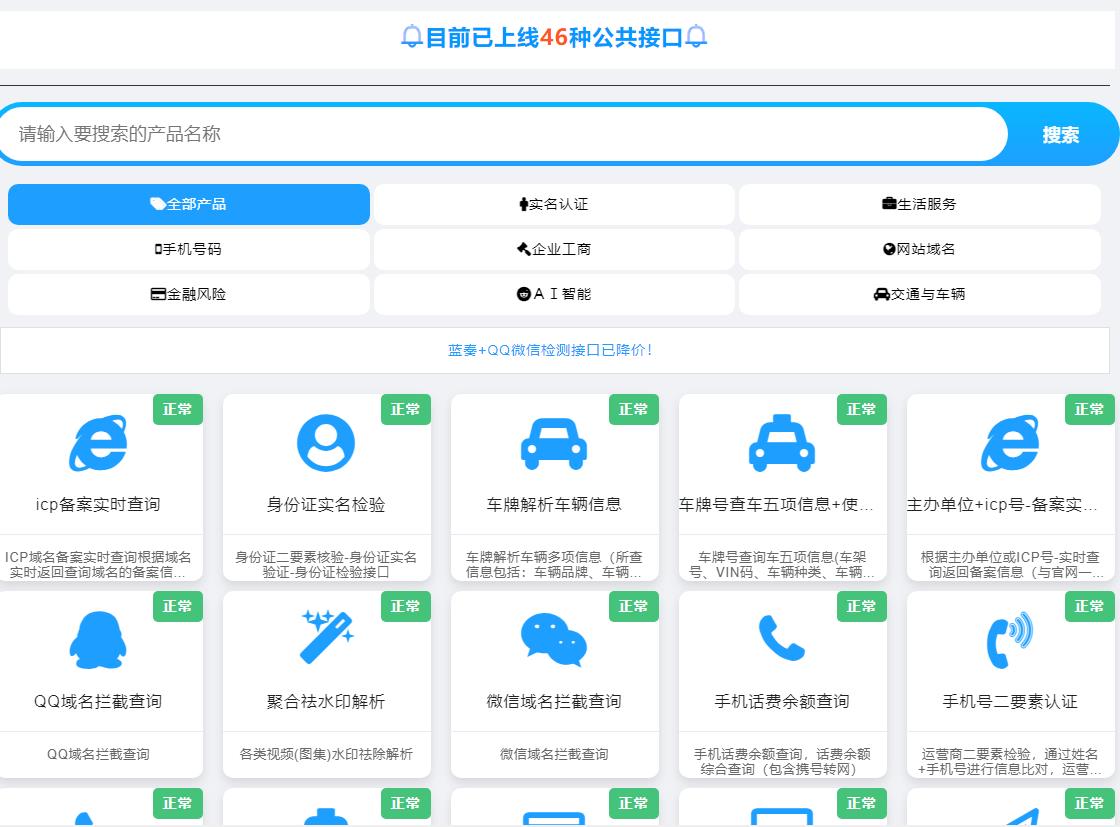Filter by 手机号码 category
The width and height of the screenshot is (1120, 827).
tap(189, 249)
